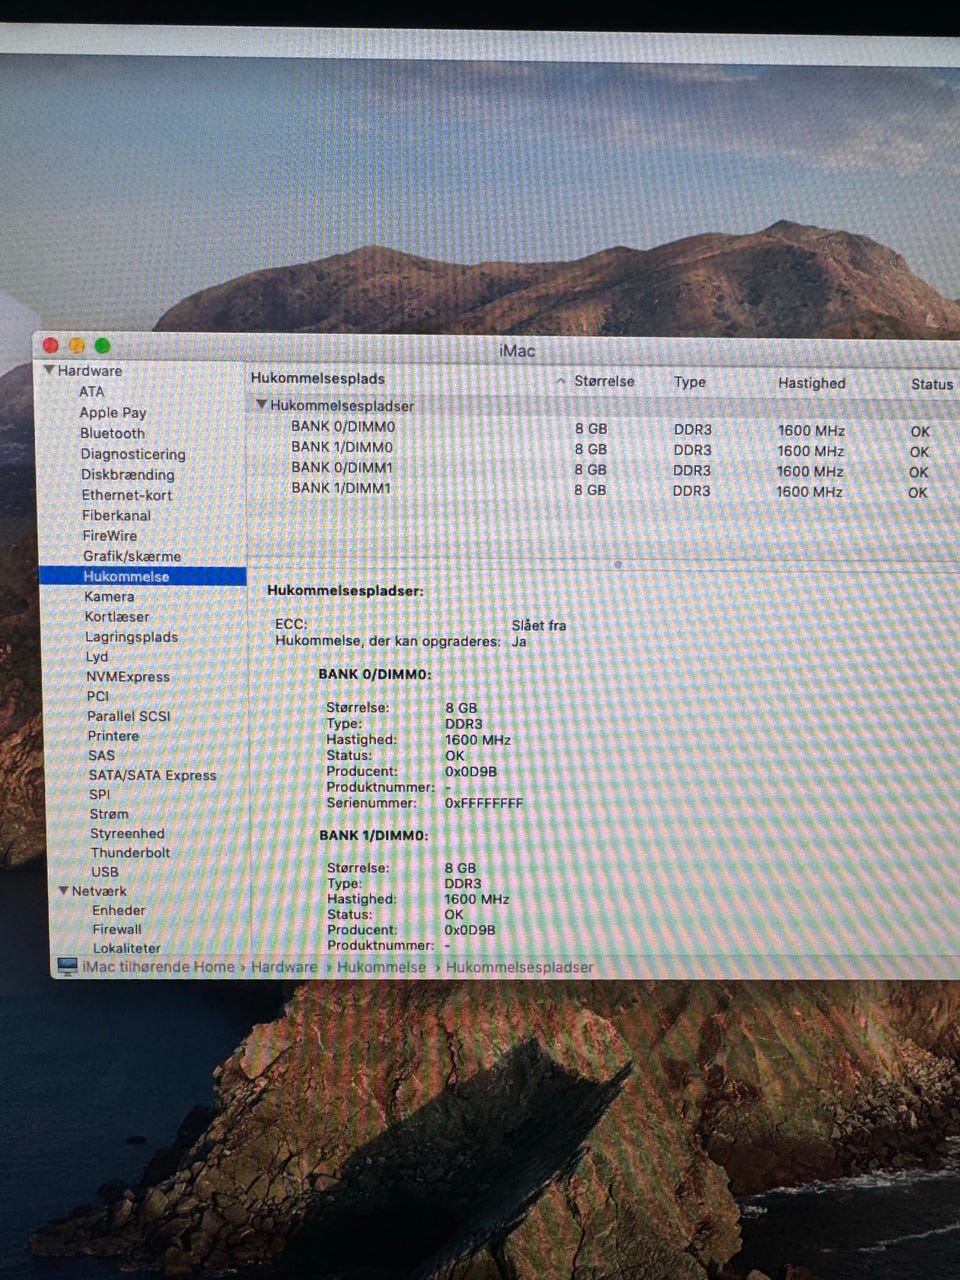
Task: Collapse the Hukommelsespladser disclosure triangle
Action: click(262, 405)
